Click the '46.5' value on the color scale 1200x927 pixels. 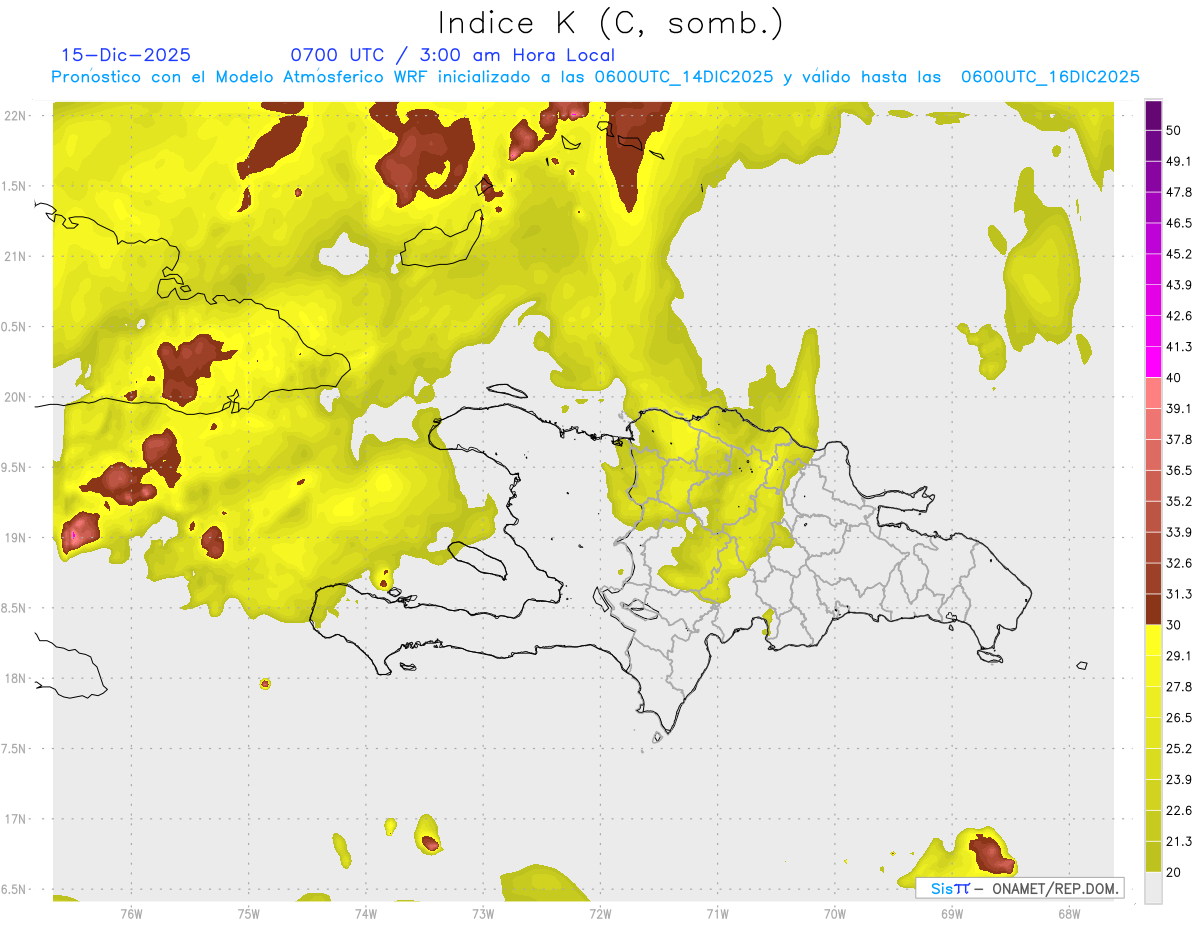1179,223
